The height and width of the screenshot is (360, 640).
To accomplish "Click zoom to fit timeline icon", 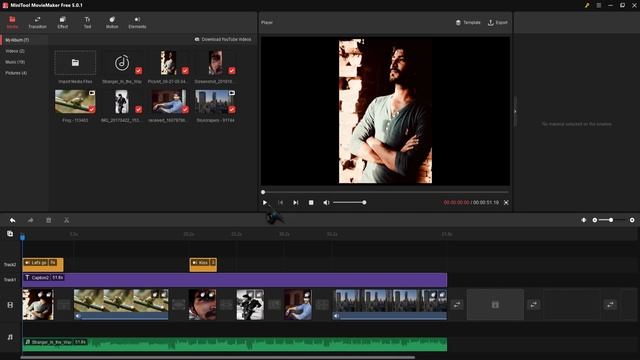I will click(x=584, y=220).
